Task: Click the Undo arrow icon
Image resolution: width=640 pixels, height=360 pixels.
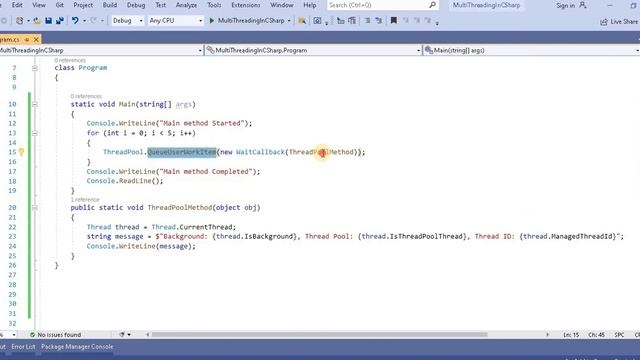Action: pos(75,20)
